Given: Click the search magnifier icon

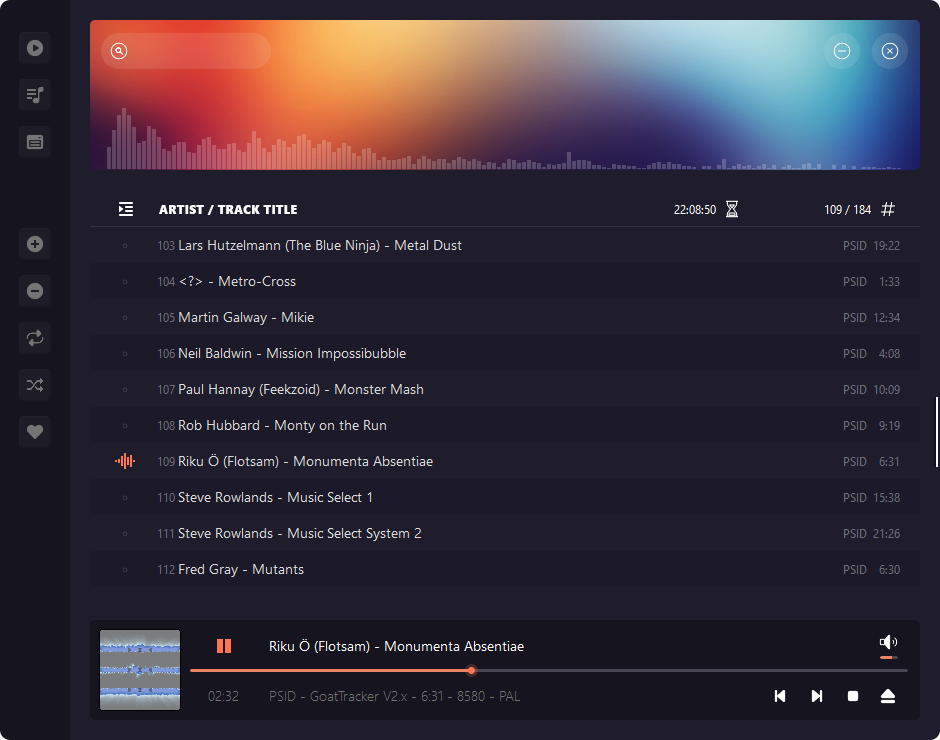Looking at the screenshot, I should (118, 50).
